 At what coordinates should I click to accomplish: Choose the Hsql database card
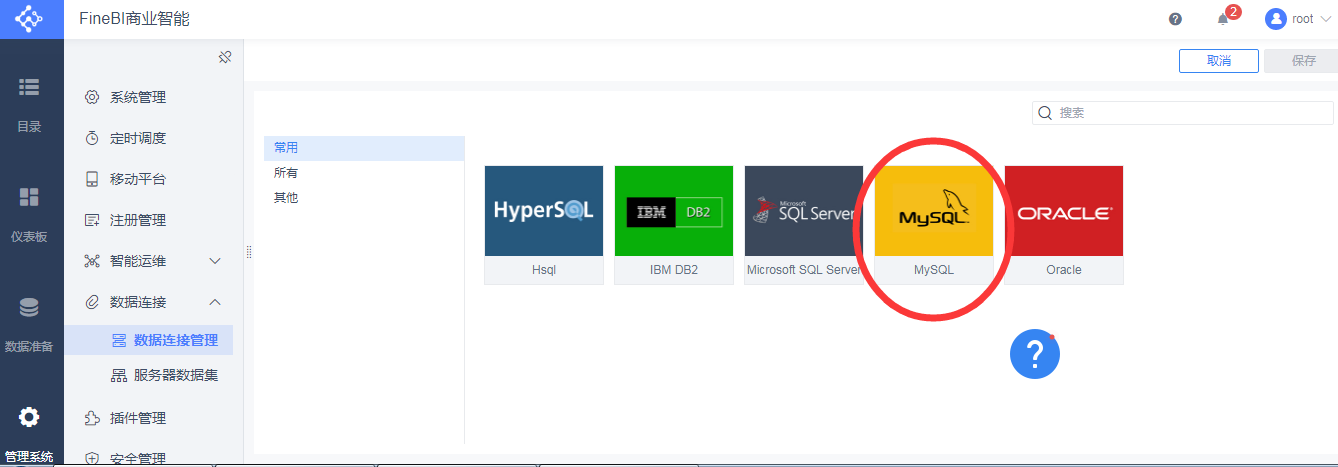[544, 225]
